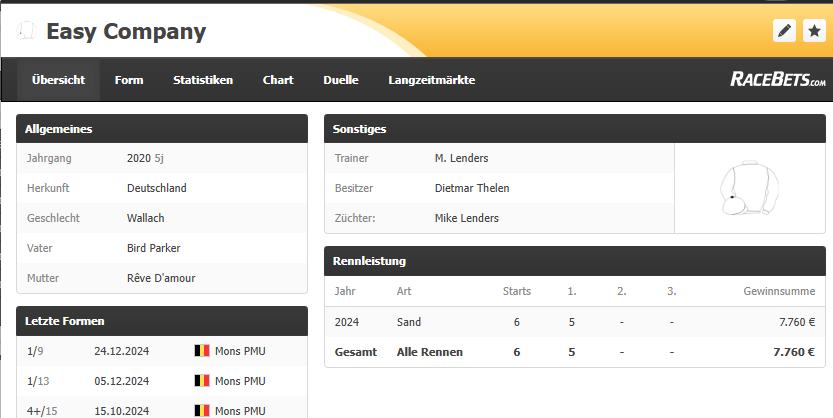
Task: Switch to the Form tab
Action: point(129,80)
